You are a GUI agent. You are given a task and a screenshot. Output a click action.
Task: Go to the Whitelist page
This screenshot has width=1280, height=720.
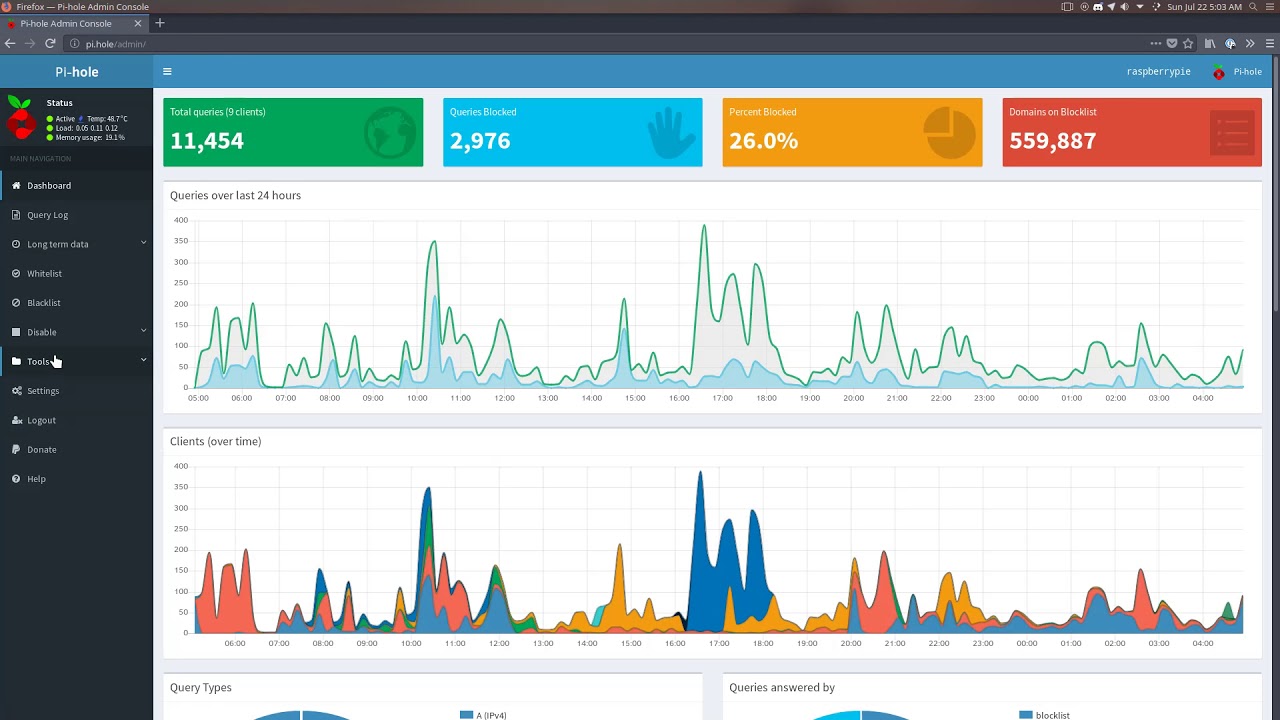coord(44,274)
